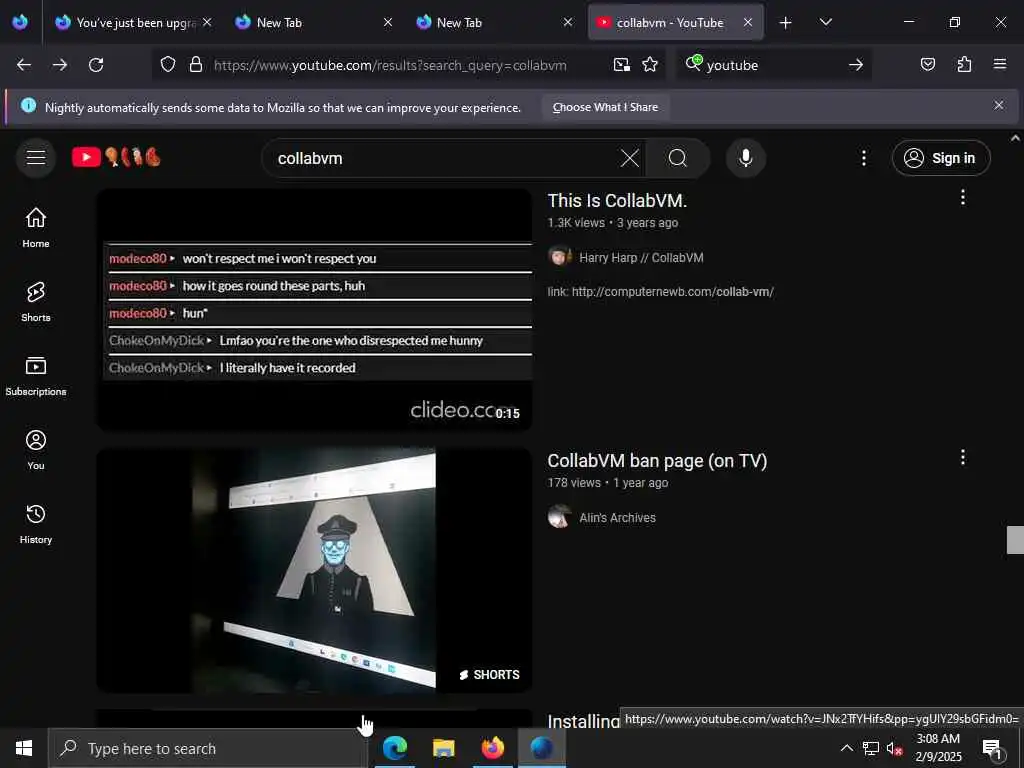Show hidden system tray icons
Image resolution: width=1024 pixels, height=768 pixels.
846,748
